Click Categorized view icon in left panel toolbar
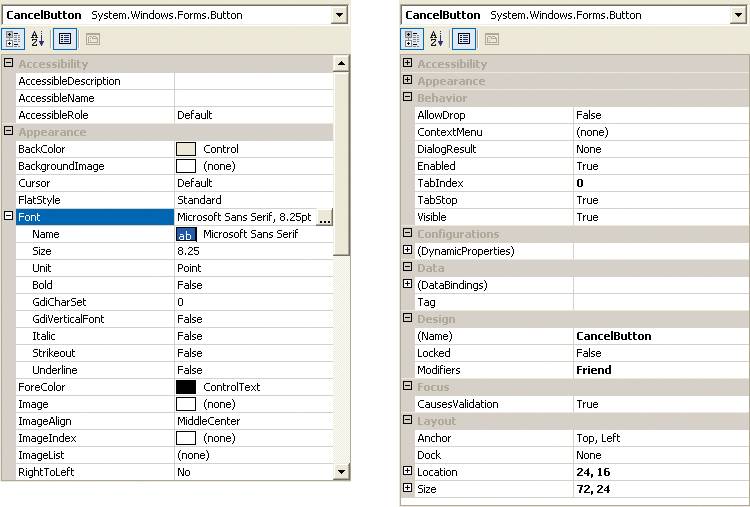Viewport: 750px width, 507px height. [14, 39]
